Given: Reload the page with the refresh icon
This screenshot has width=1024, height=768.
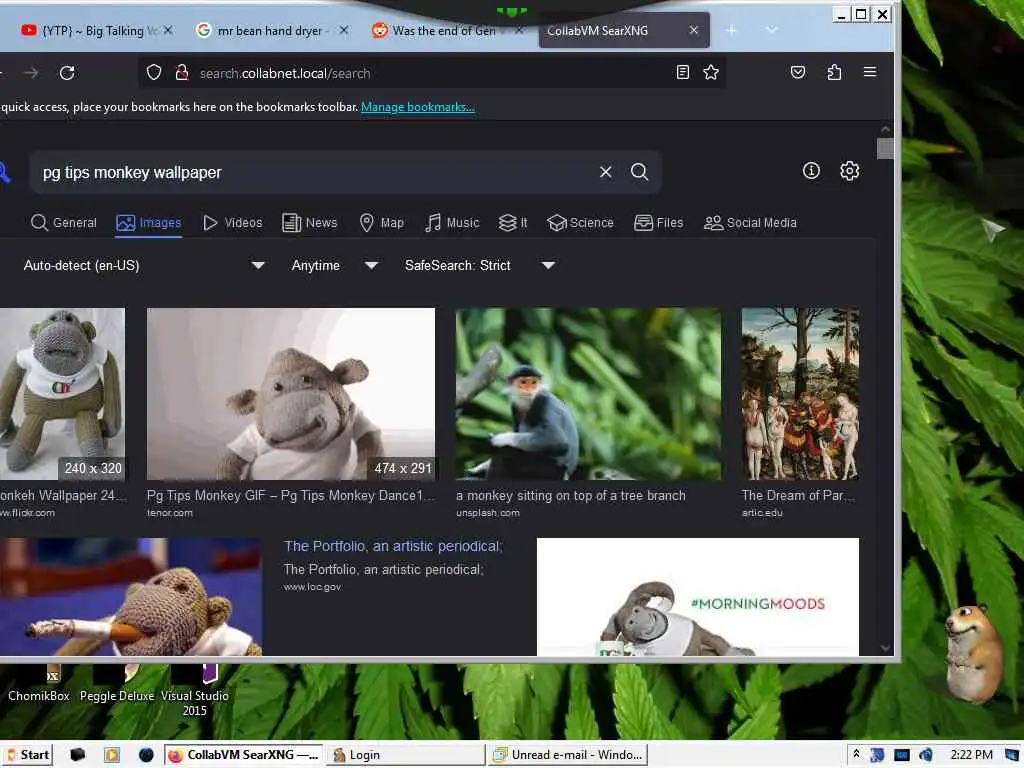Looking at the screenshot, I should coord(67,72).
